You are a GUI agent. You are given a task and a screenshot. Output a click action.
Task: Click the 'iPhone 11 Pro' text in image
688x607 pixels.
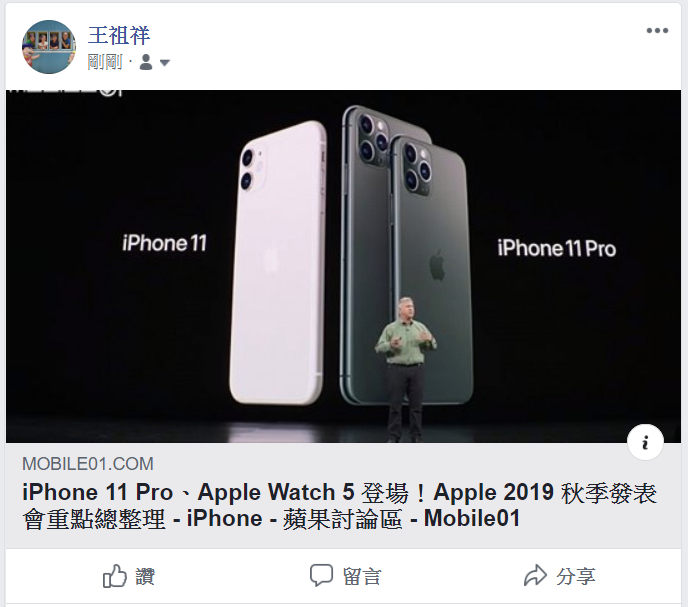[x=556, y=249]
